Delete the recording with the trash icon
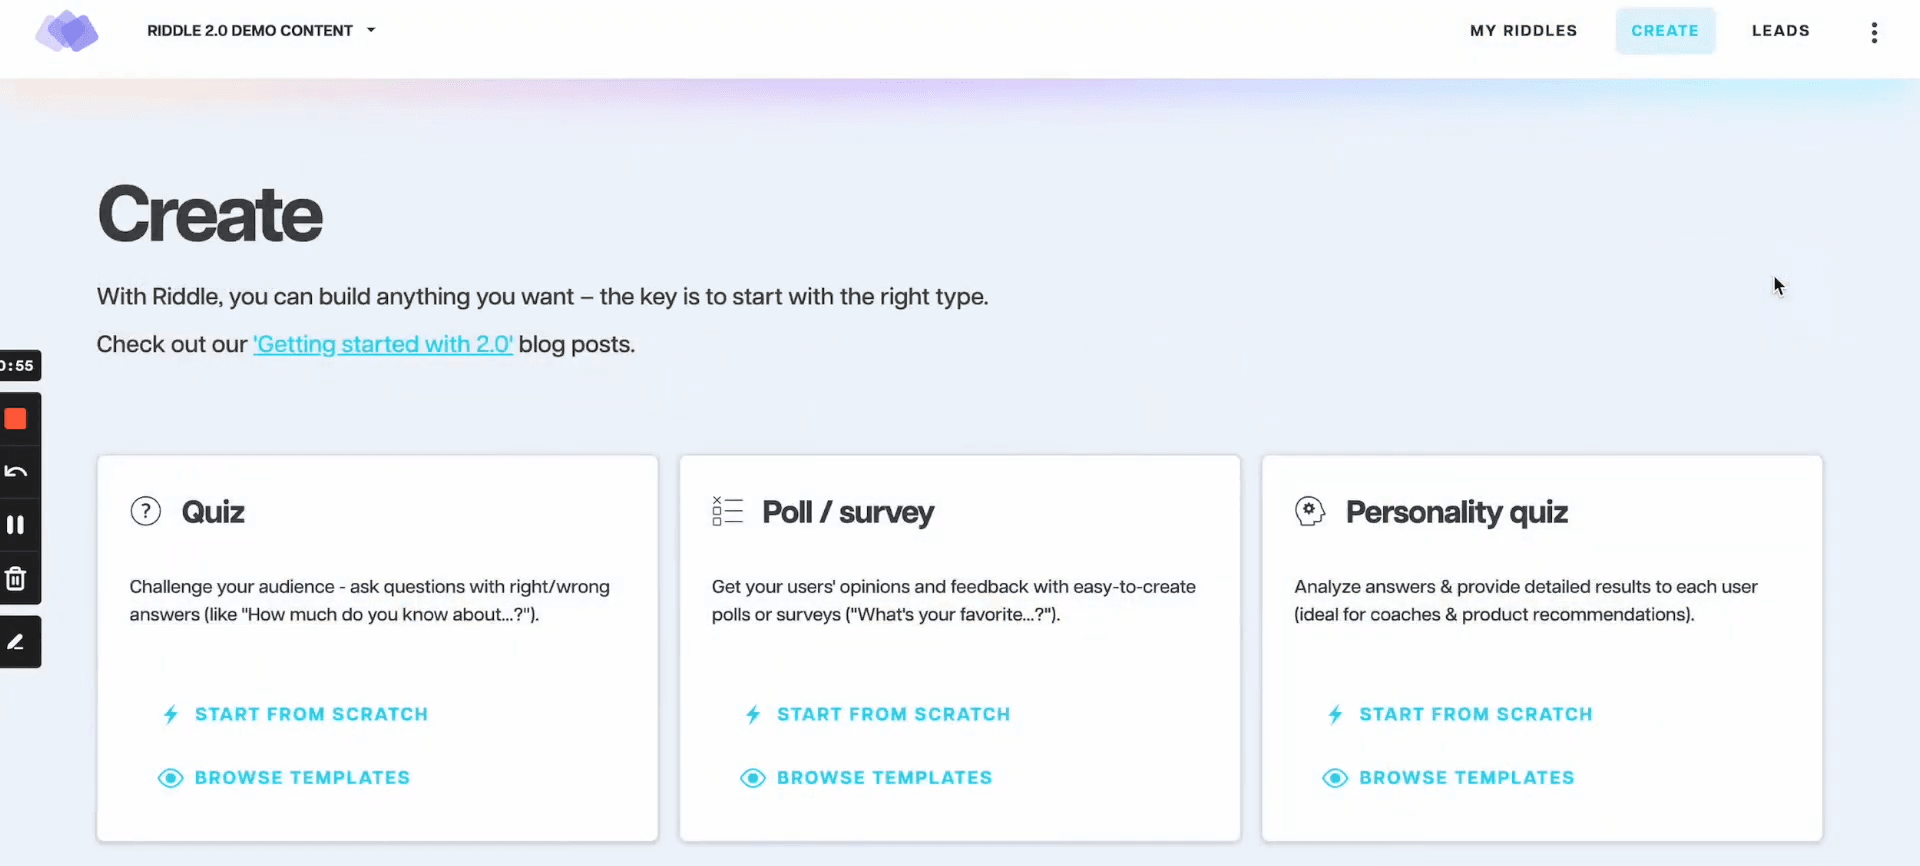 pos(15,578)
